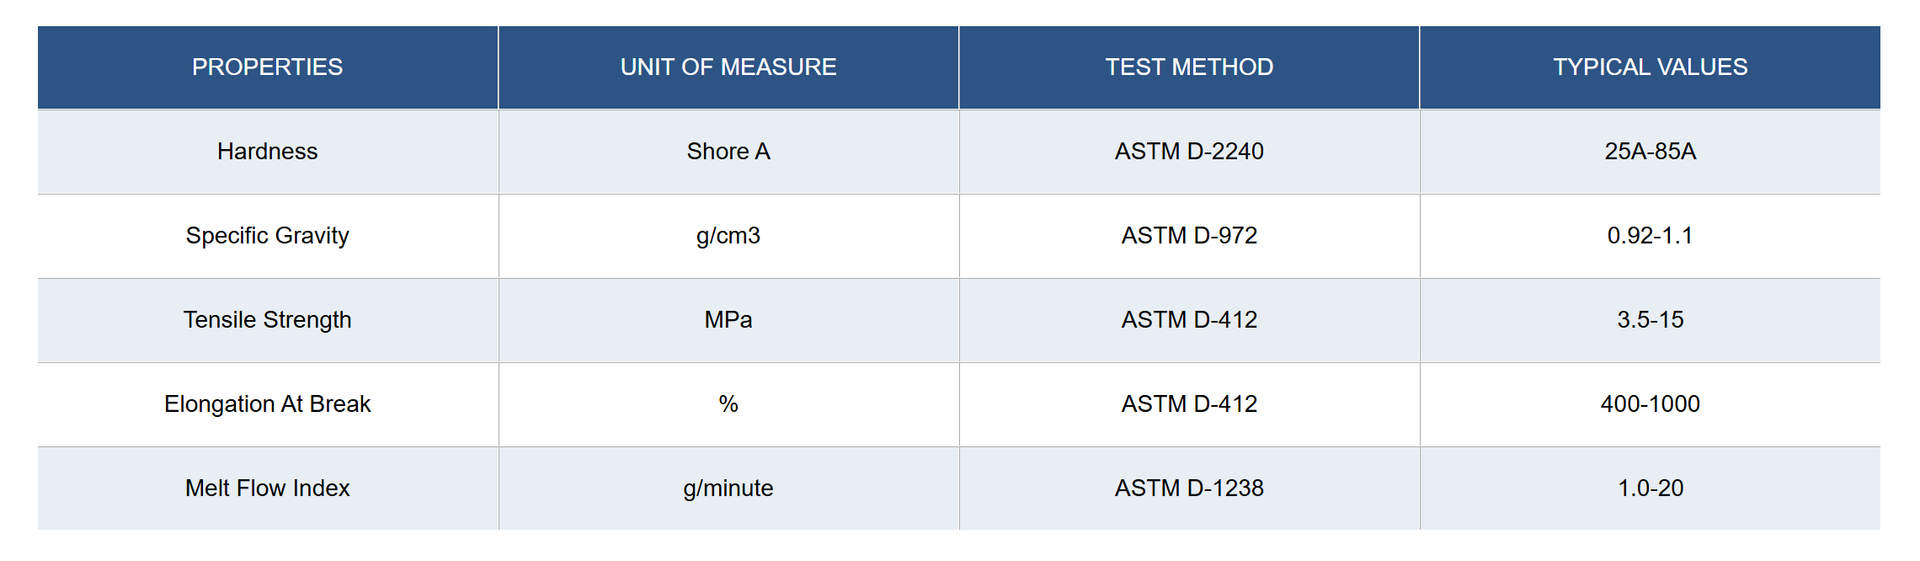Click the PROPERTIES column header
Screen dimensions: 1920x561
click(x=267, y=67)
